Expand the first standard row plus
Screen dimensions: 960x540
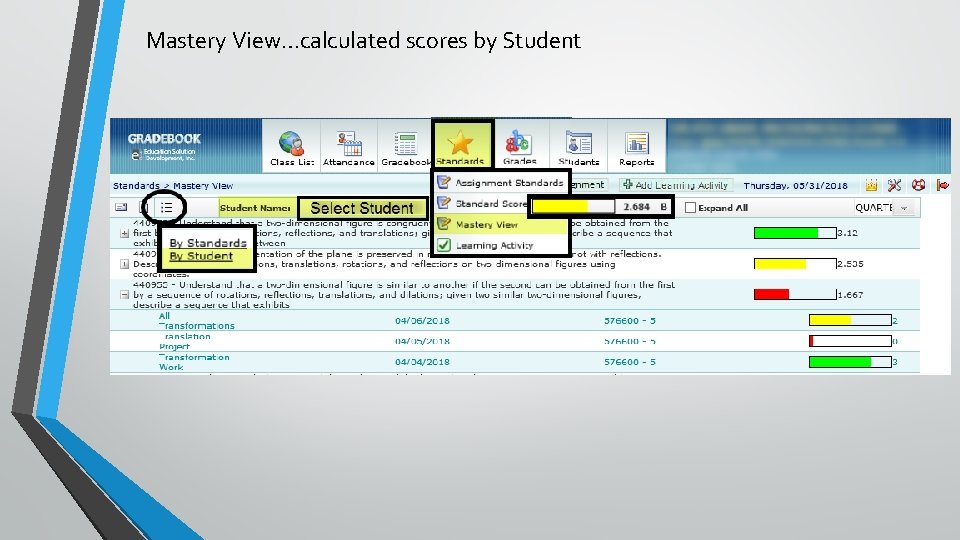pos(124,233)
